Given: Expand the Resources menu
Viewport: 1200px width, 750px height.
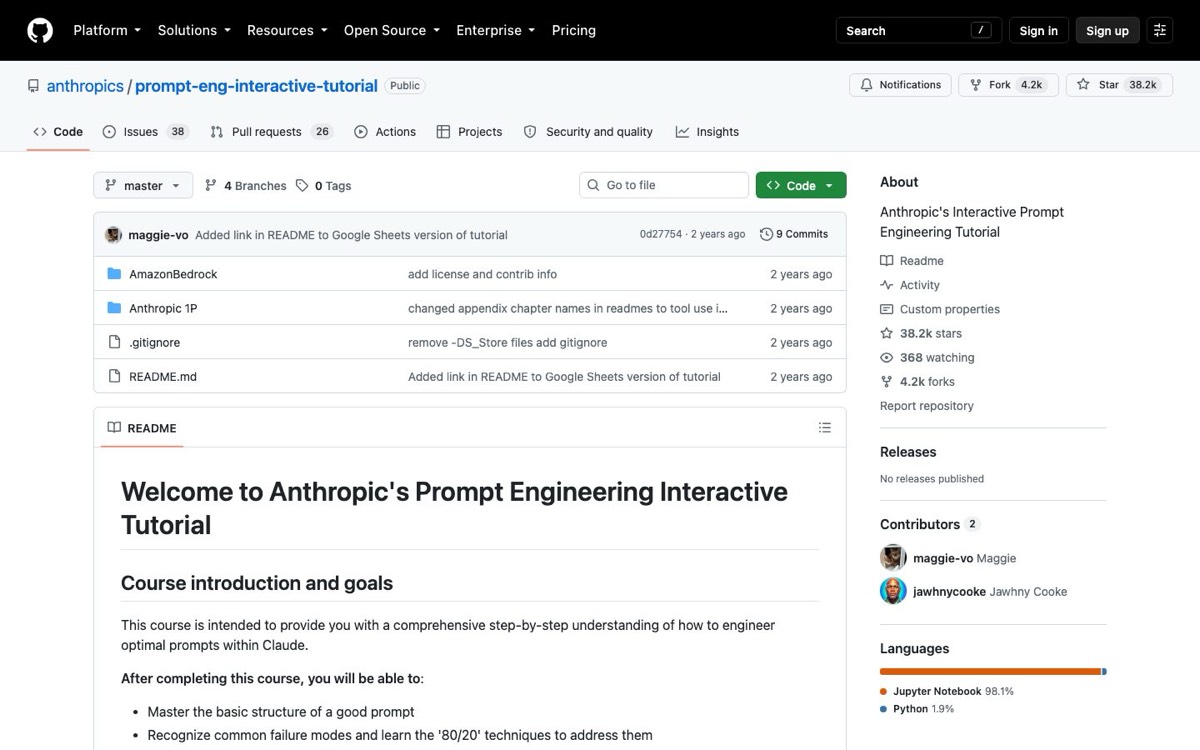Looking at the screenshot, I should point(287,31).
